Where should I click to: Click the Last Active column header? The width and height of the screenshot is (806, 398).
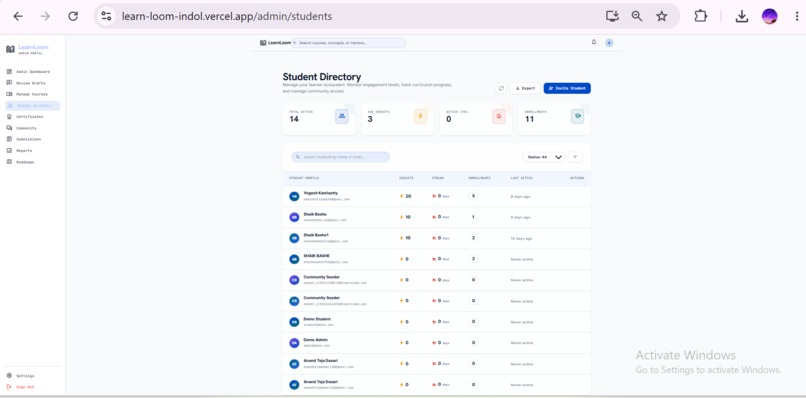pos(521,178)
